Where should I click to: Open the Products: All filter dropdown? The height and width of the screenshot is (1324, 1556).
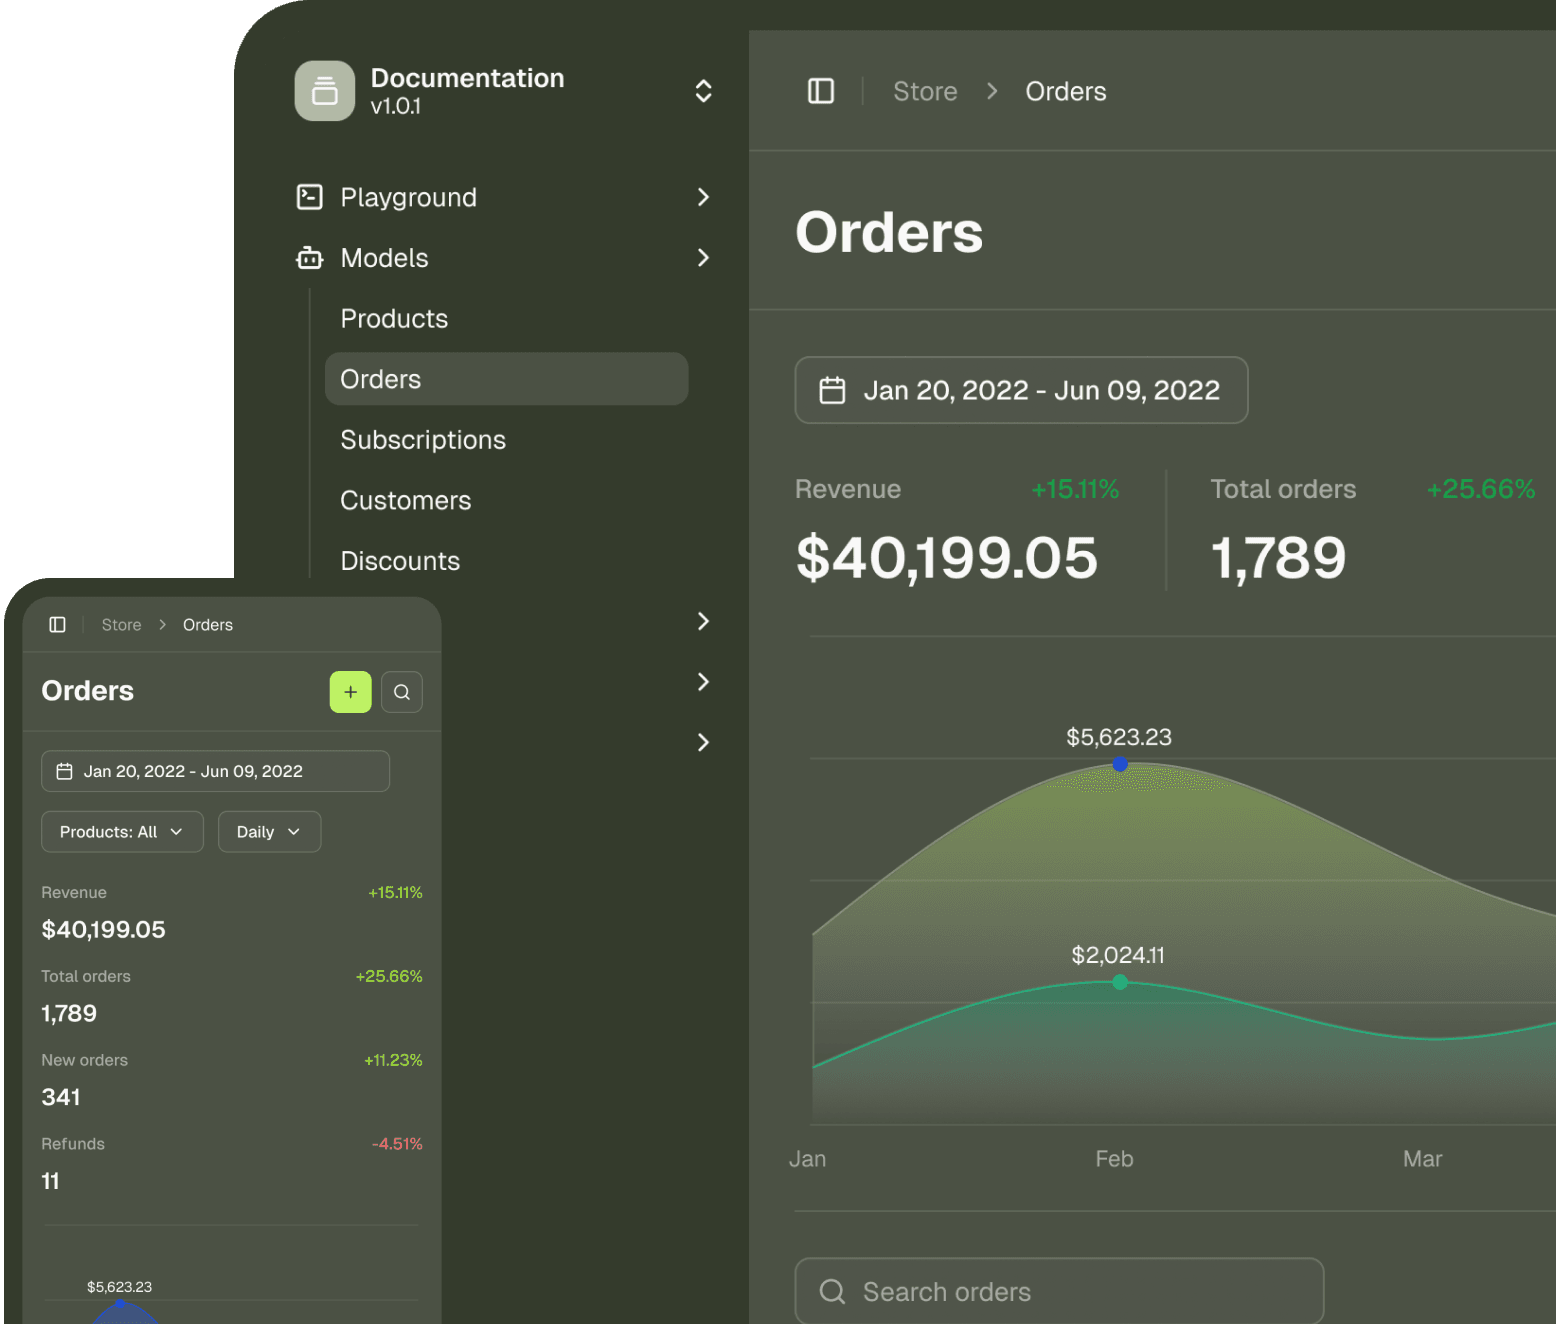pos(122,831)
